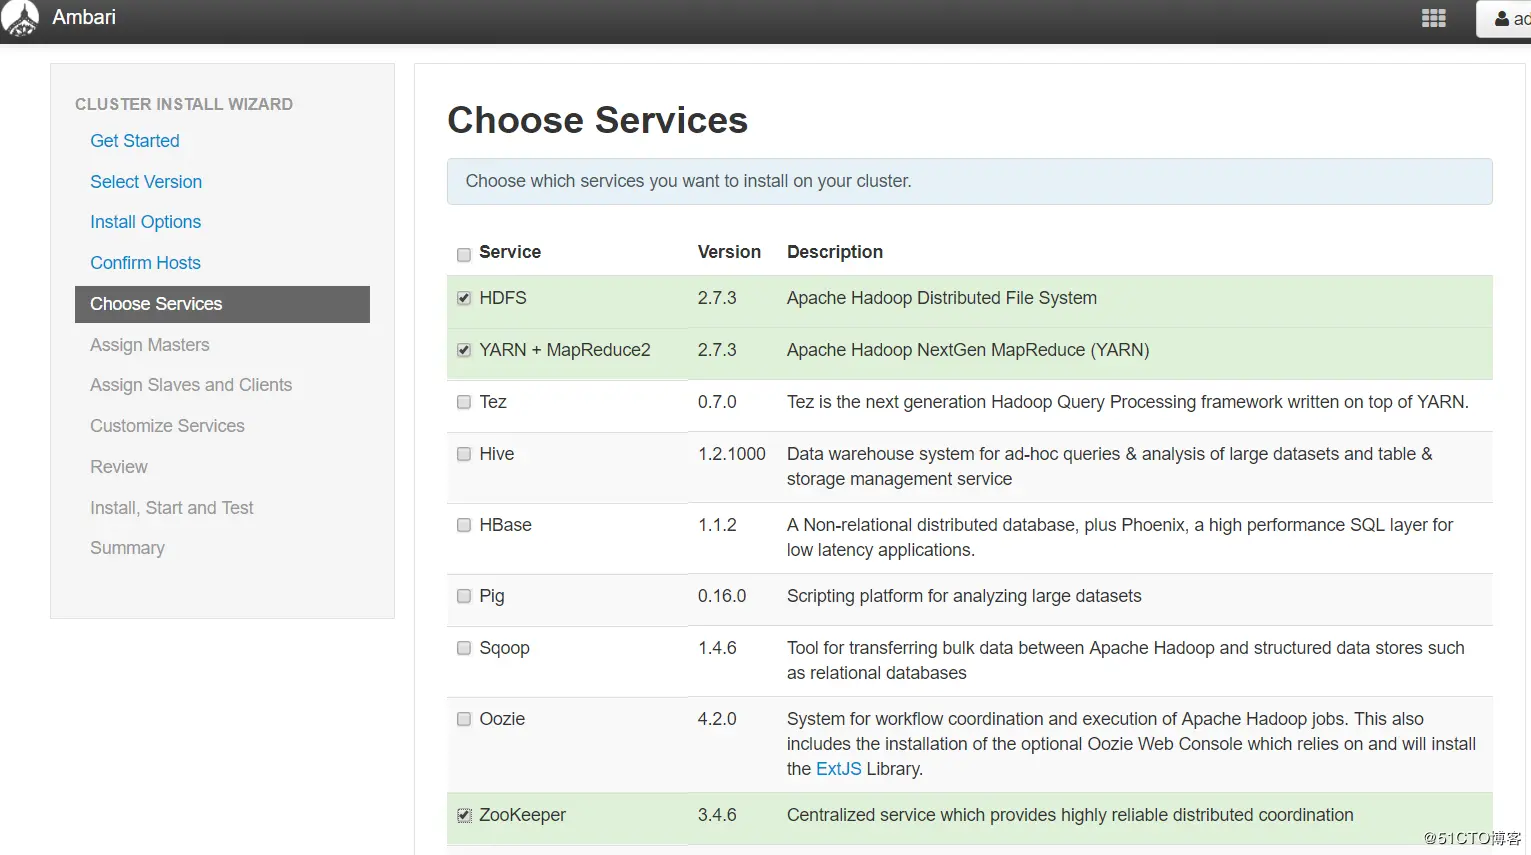Open the Select Version step
Image resolution: width=1531 pixels, height=855 pixels.
[146, 182]
